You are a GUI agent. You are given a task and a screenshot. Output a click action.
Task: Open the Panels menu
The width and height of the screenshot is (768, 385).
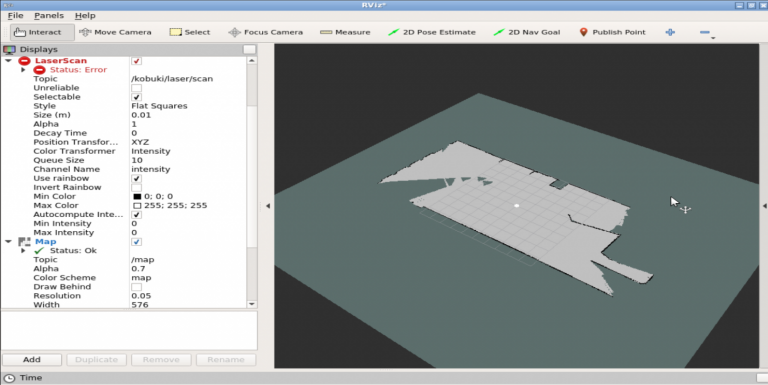click(x=49, y=16)
